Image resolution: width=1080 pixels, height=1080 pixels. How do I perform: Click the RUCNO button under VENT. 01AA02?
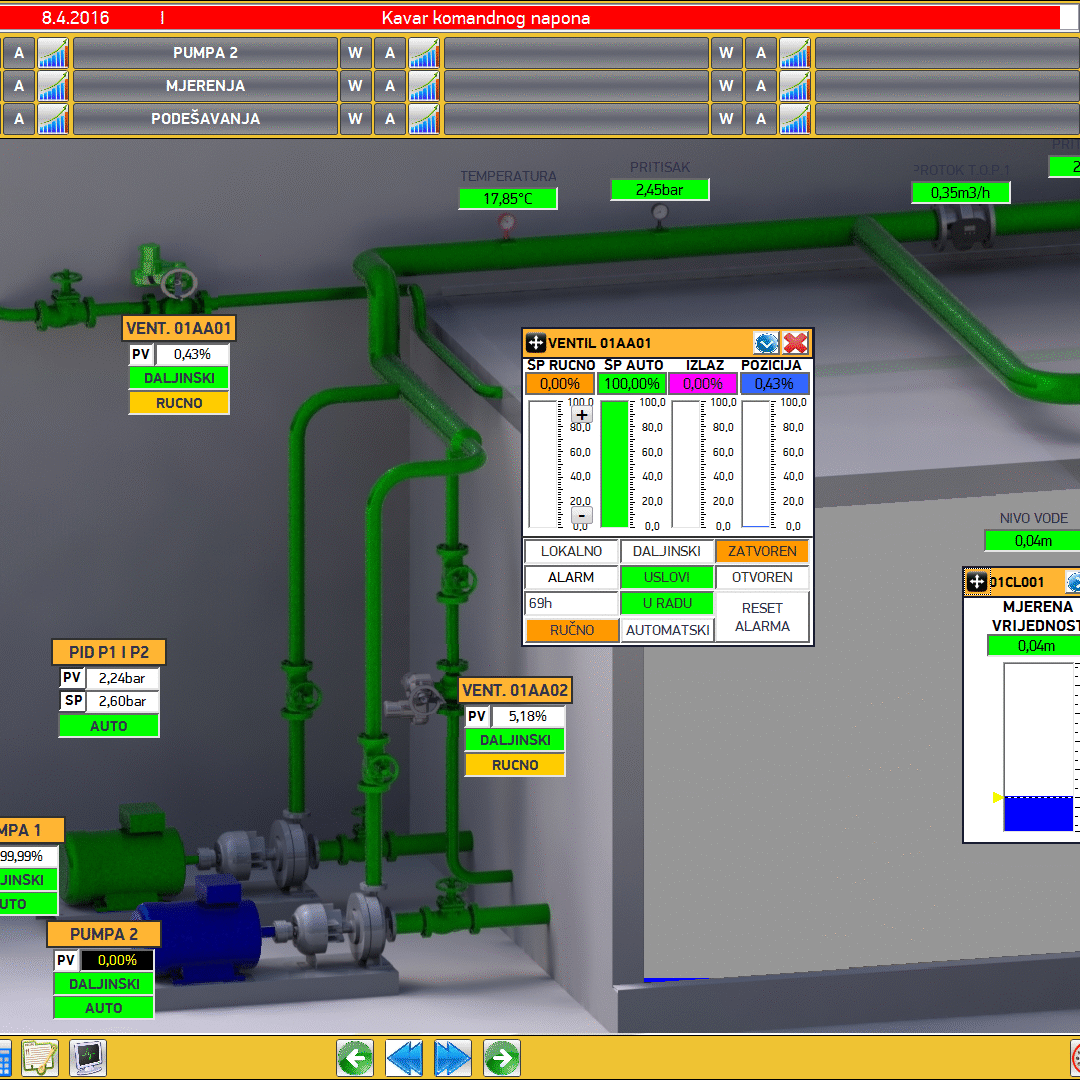(x=515, y=765)
